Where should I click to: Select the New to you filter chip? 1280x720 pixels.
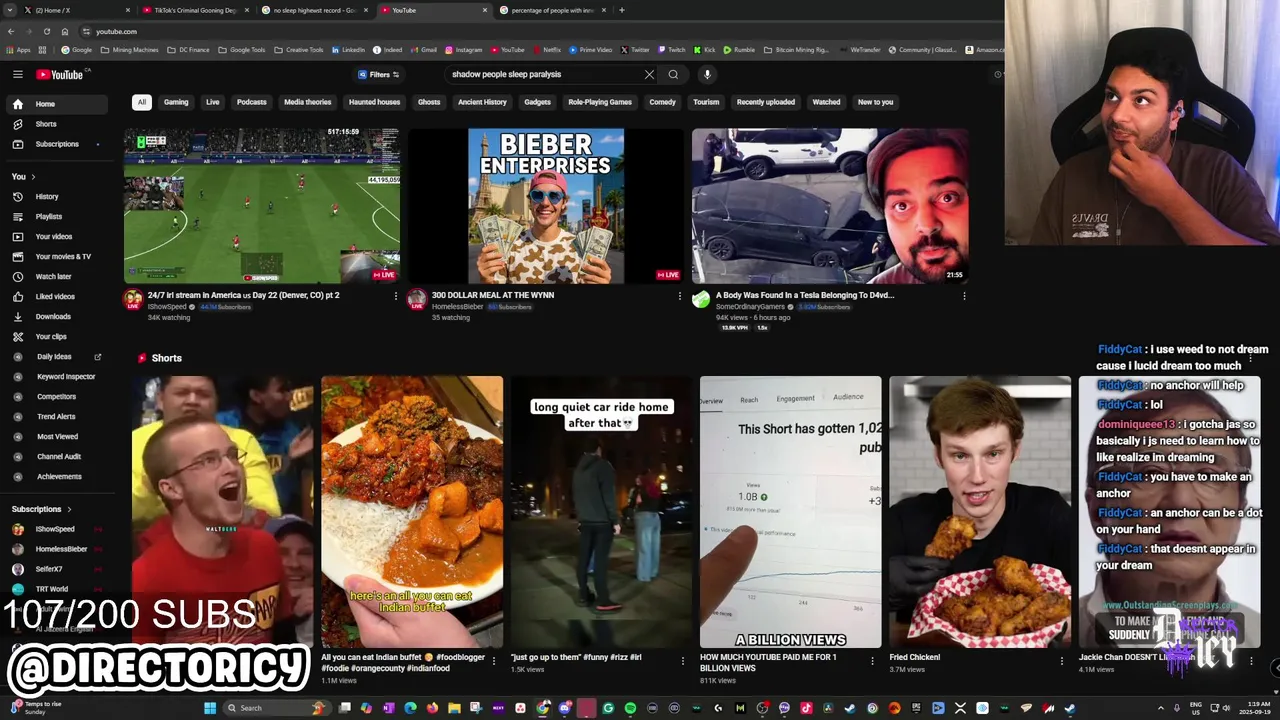click(x=875, y=102)
